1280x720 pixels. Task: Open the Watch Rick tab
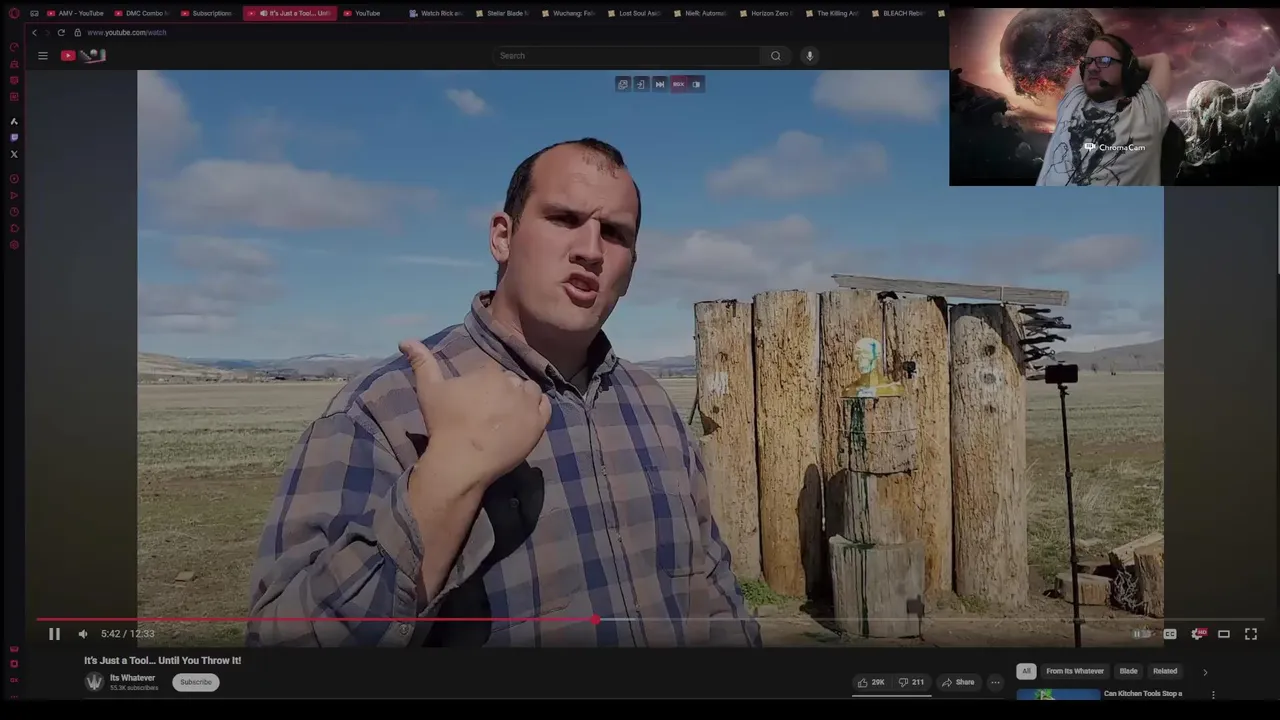tap(436, 13)
